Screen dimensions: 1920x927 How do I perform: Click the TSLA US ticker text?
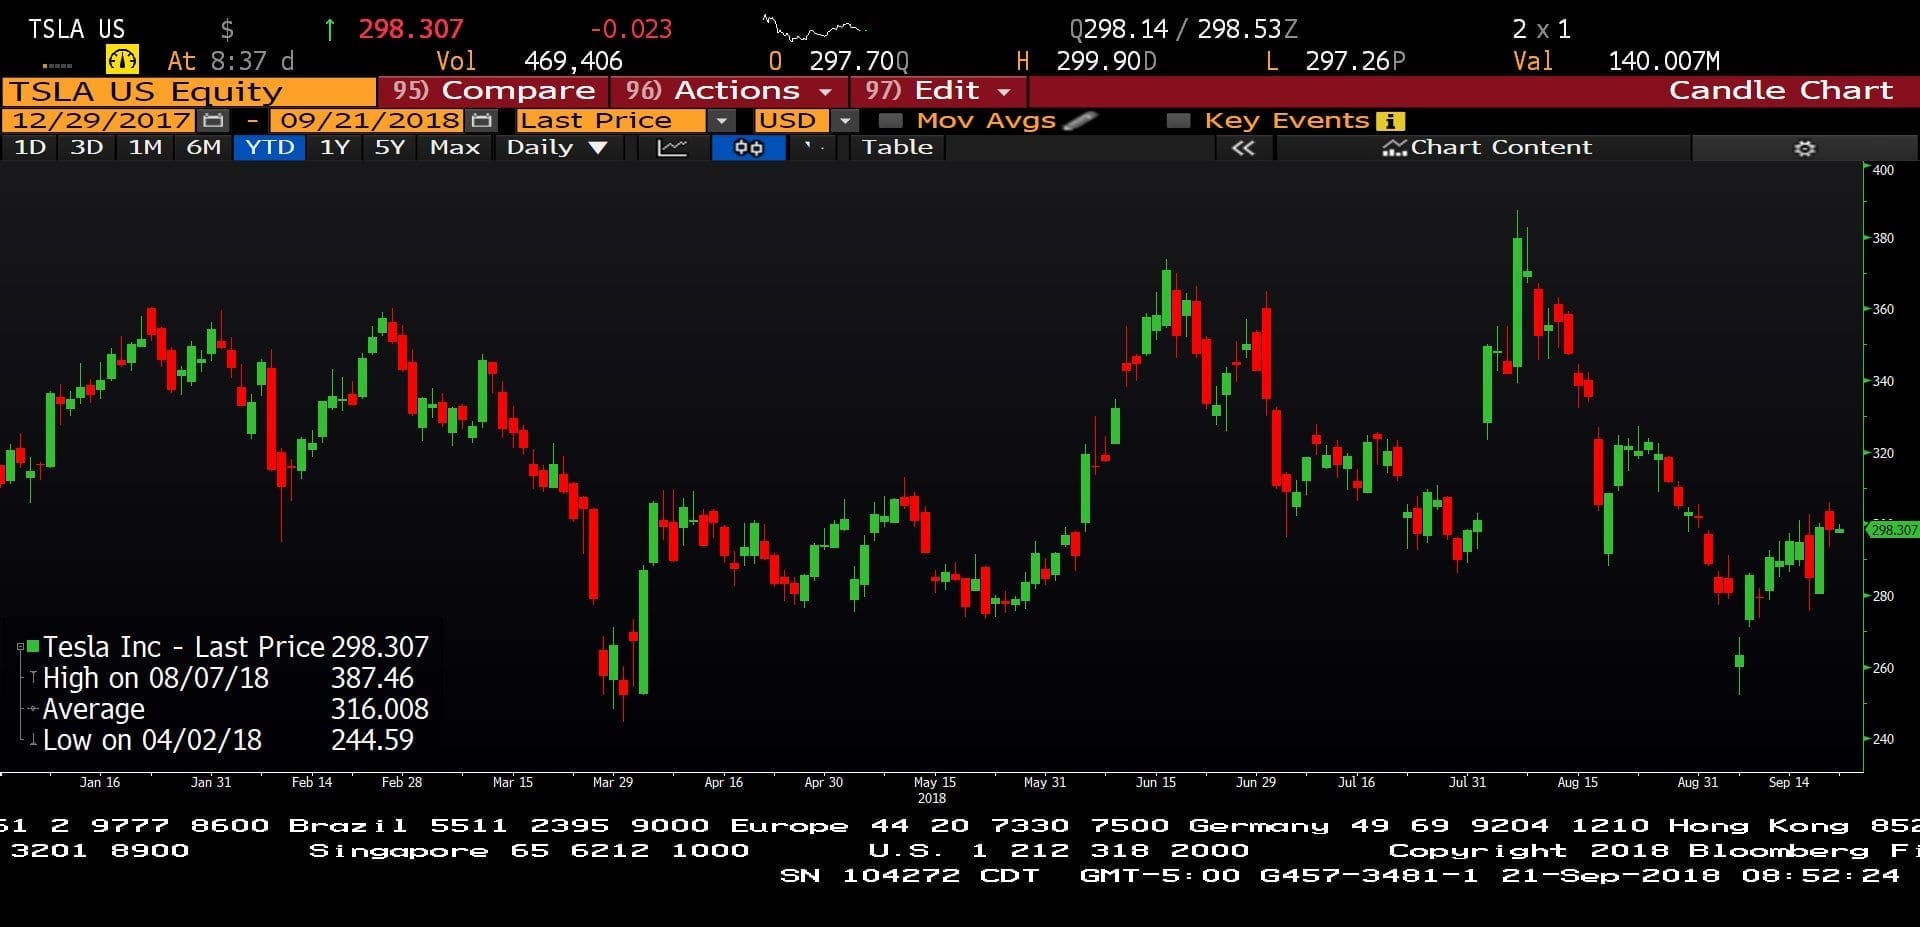[76, 29]
